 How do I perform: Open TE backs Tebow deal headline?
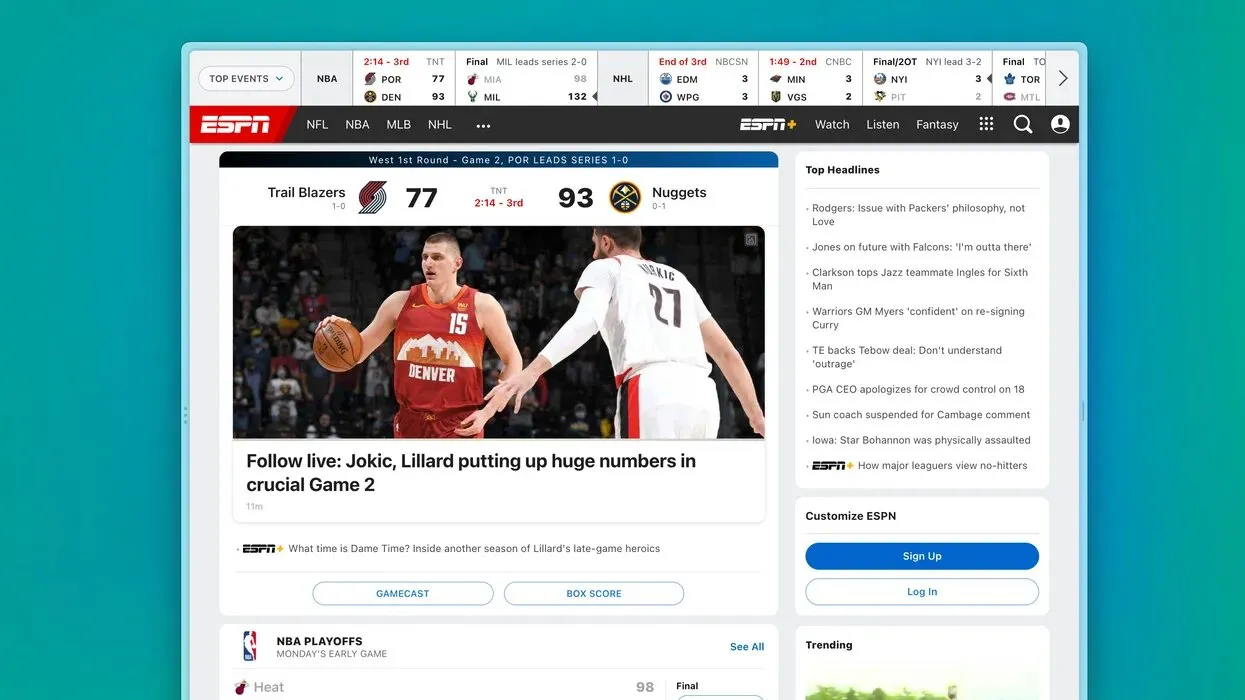pos(907,357)
